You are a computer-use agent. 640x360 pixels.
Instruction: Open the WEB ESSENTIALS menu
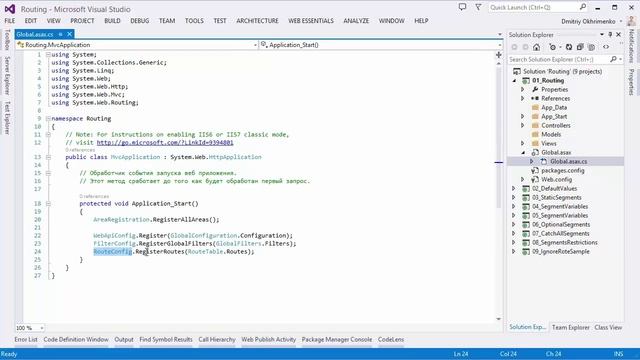point(311,21)
